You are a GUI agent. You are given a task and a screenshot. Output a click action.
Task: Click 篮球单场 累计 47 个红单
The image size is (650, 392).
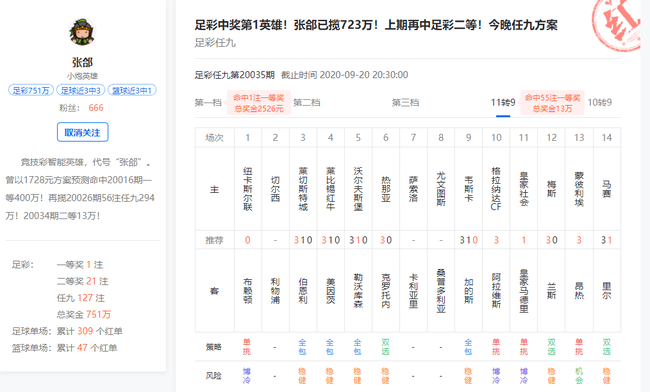[x=64, y=348]
